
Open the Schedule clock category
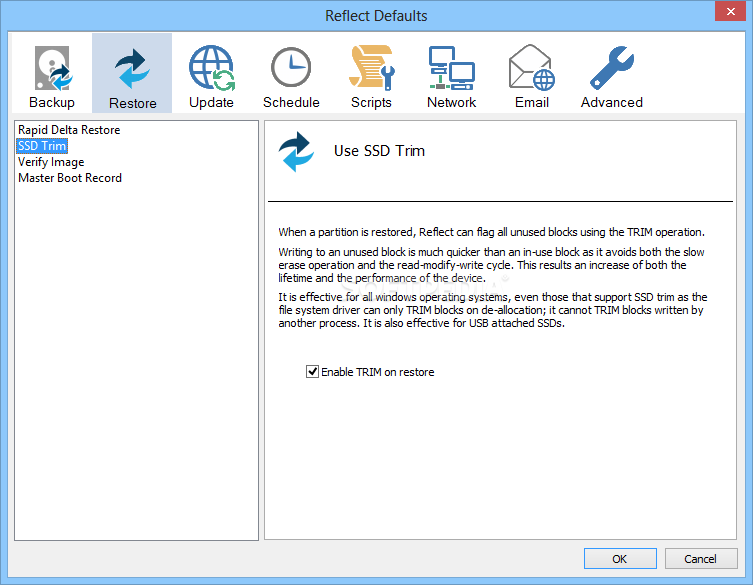(291, 73)
